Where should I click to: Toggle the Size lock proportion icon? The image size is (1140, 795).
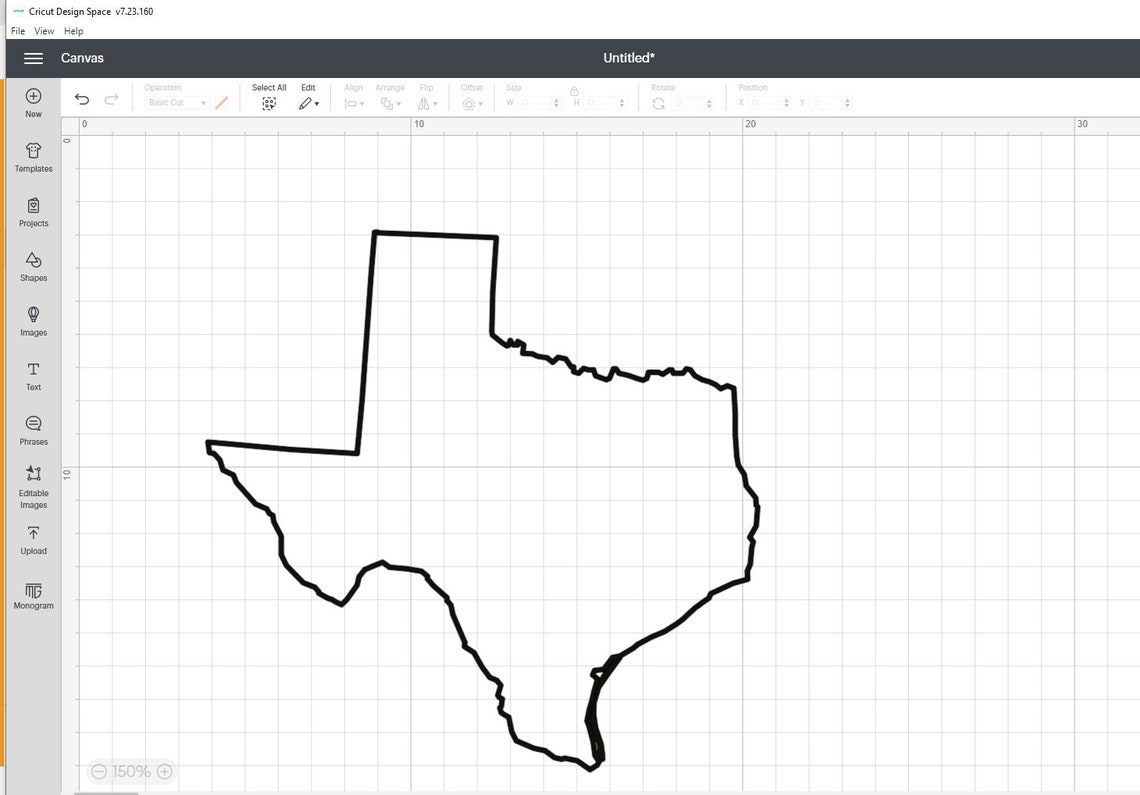(x=574, y=90)
